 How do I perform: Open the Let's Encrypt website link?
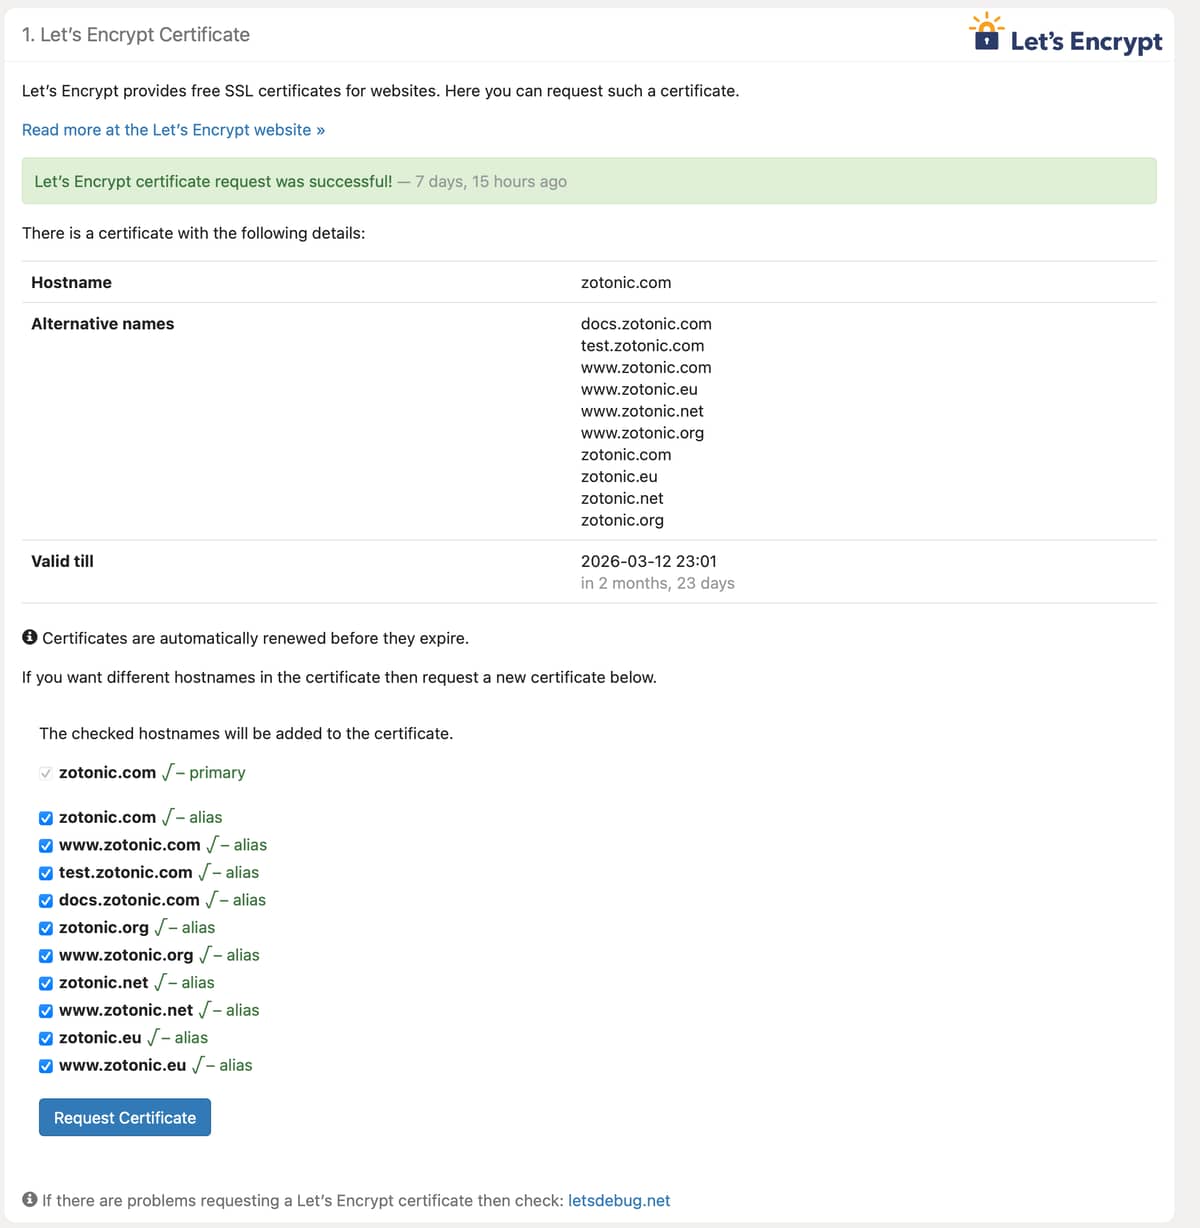(173, 130)
